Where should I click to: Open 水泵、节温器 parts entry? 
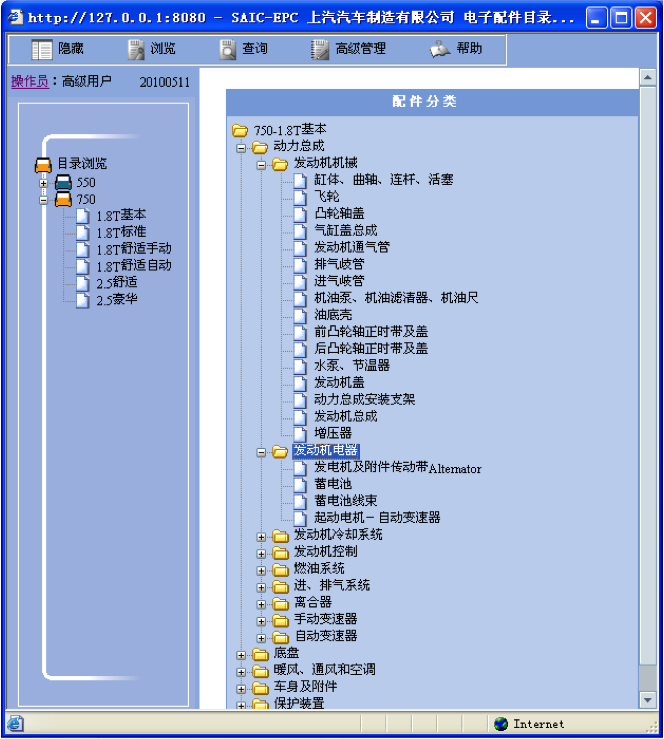[x=352, y=366]
